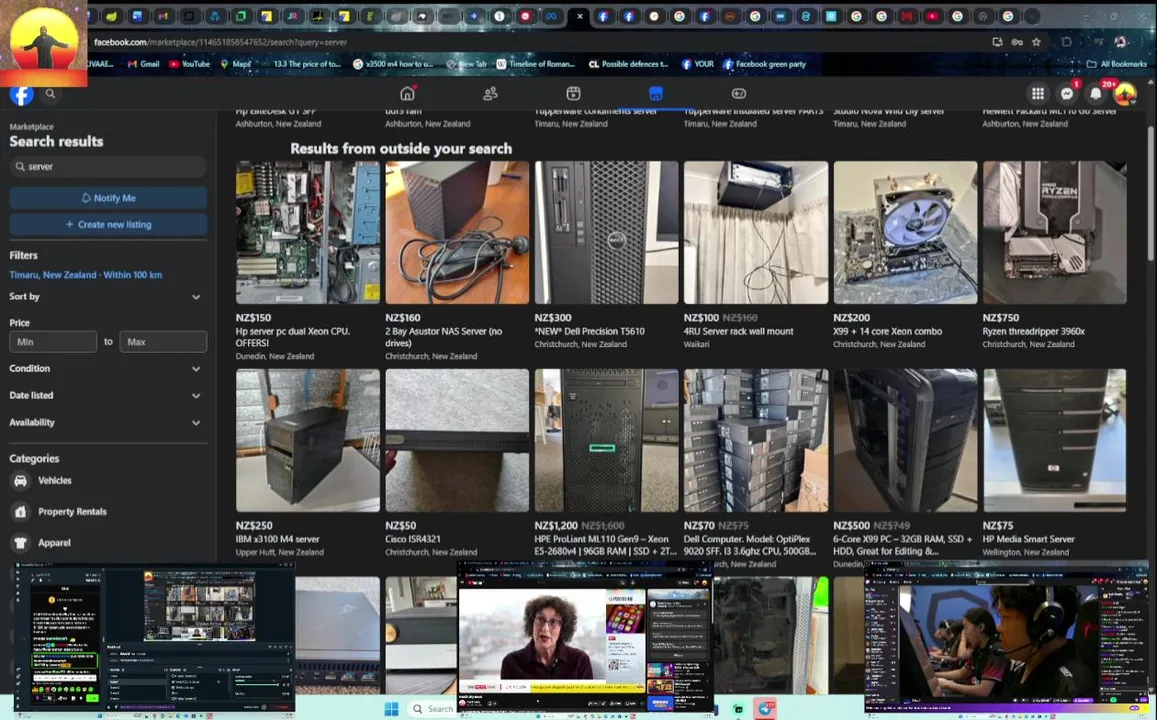Click the Min price field

tap(52, 342)
